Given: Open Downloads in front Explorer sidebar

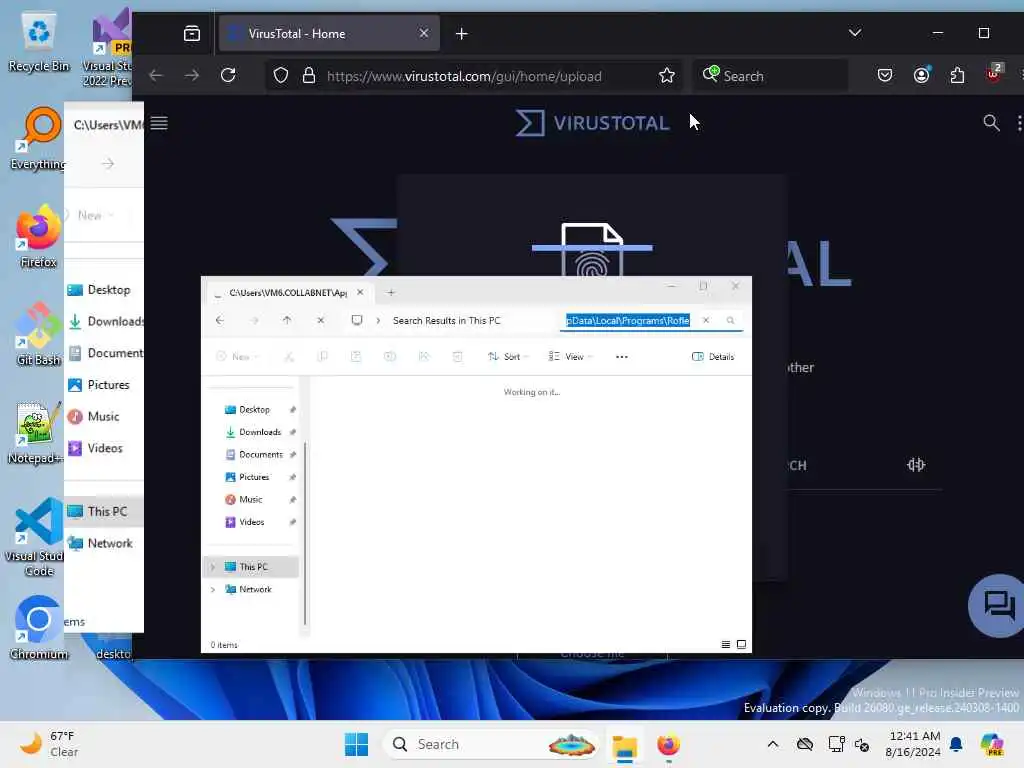Looking at the screenshot, I should tap(259, 432).
